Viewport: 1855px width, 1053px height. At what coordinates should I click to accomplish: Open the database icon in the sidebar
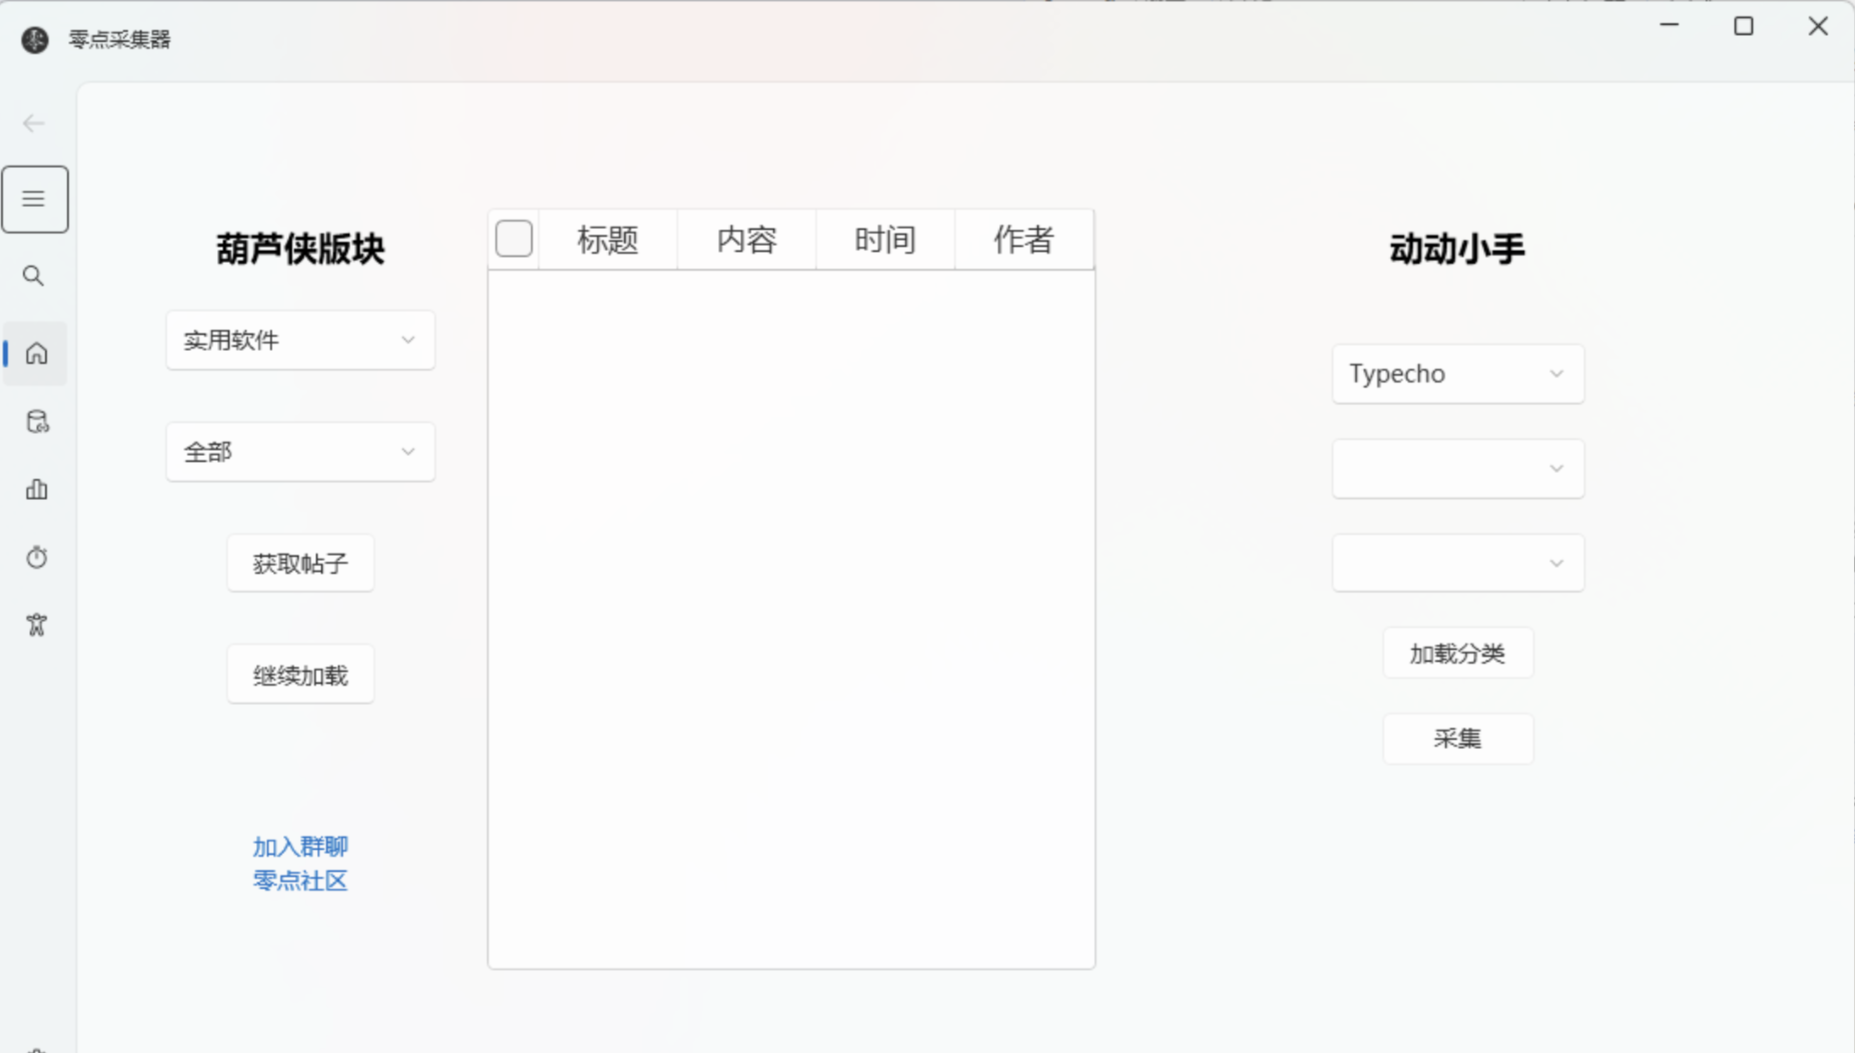click(x=37, y=421)
